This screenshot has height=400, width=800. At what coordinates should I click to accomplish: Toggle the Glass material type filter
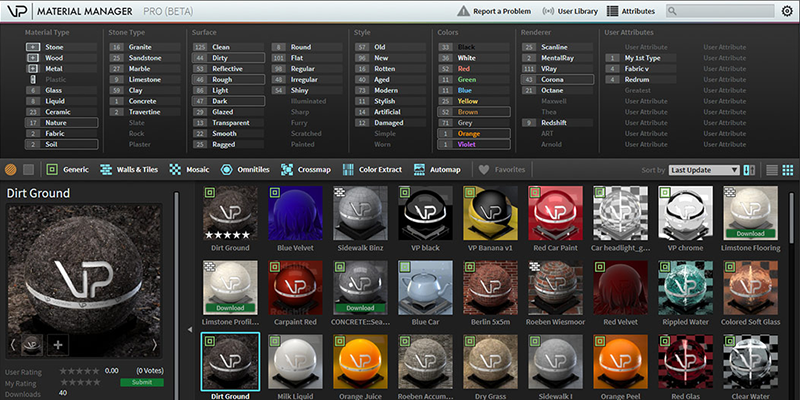coord(61,90)
